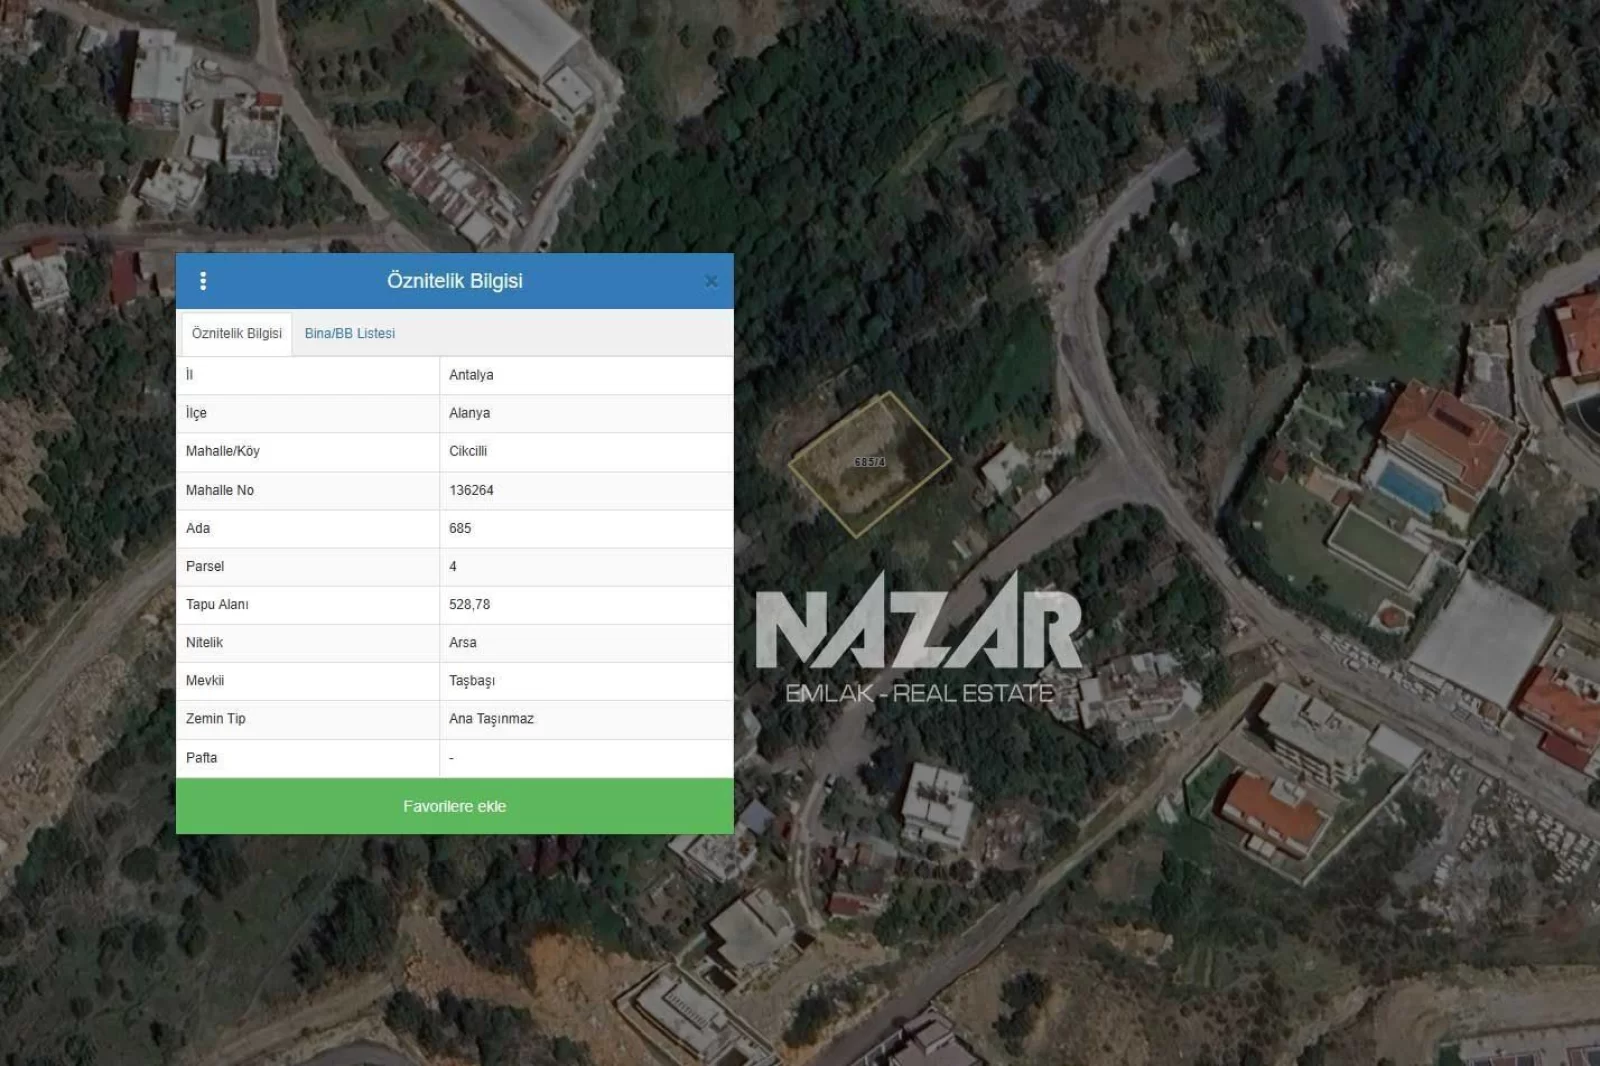The image size is (1600, 1066).
Task: Select the Ana Taşınmaz value
Action: (491, 719)
